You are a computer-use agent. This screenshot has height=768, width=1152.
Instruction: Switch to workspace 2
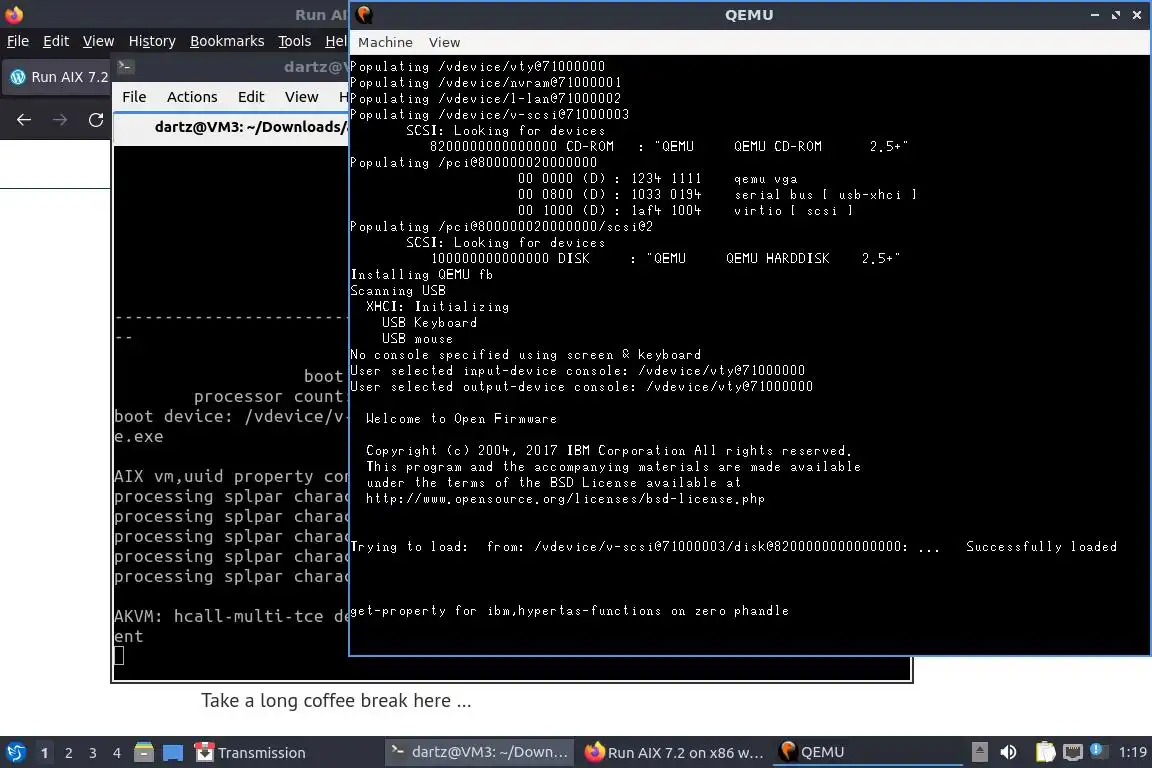pos(68,753)
